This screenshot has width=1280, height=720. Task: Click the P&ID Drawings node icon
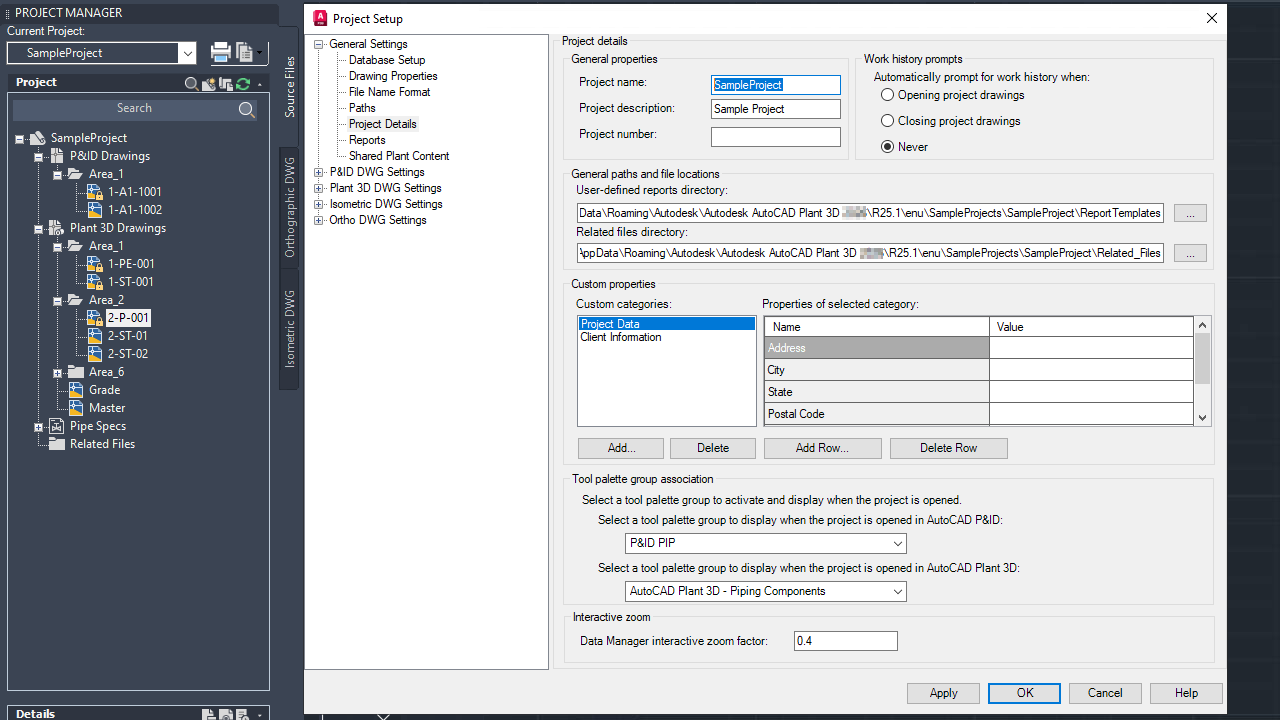[57, 156]
